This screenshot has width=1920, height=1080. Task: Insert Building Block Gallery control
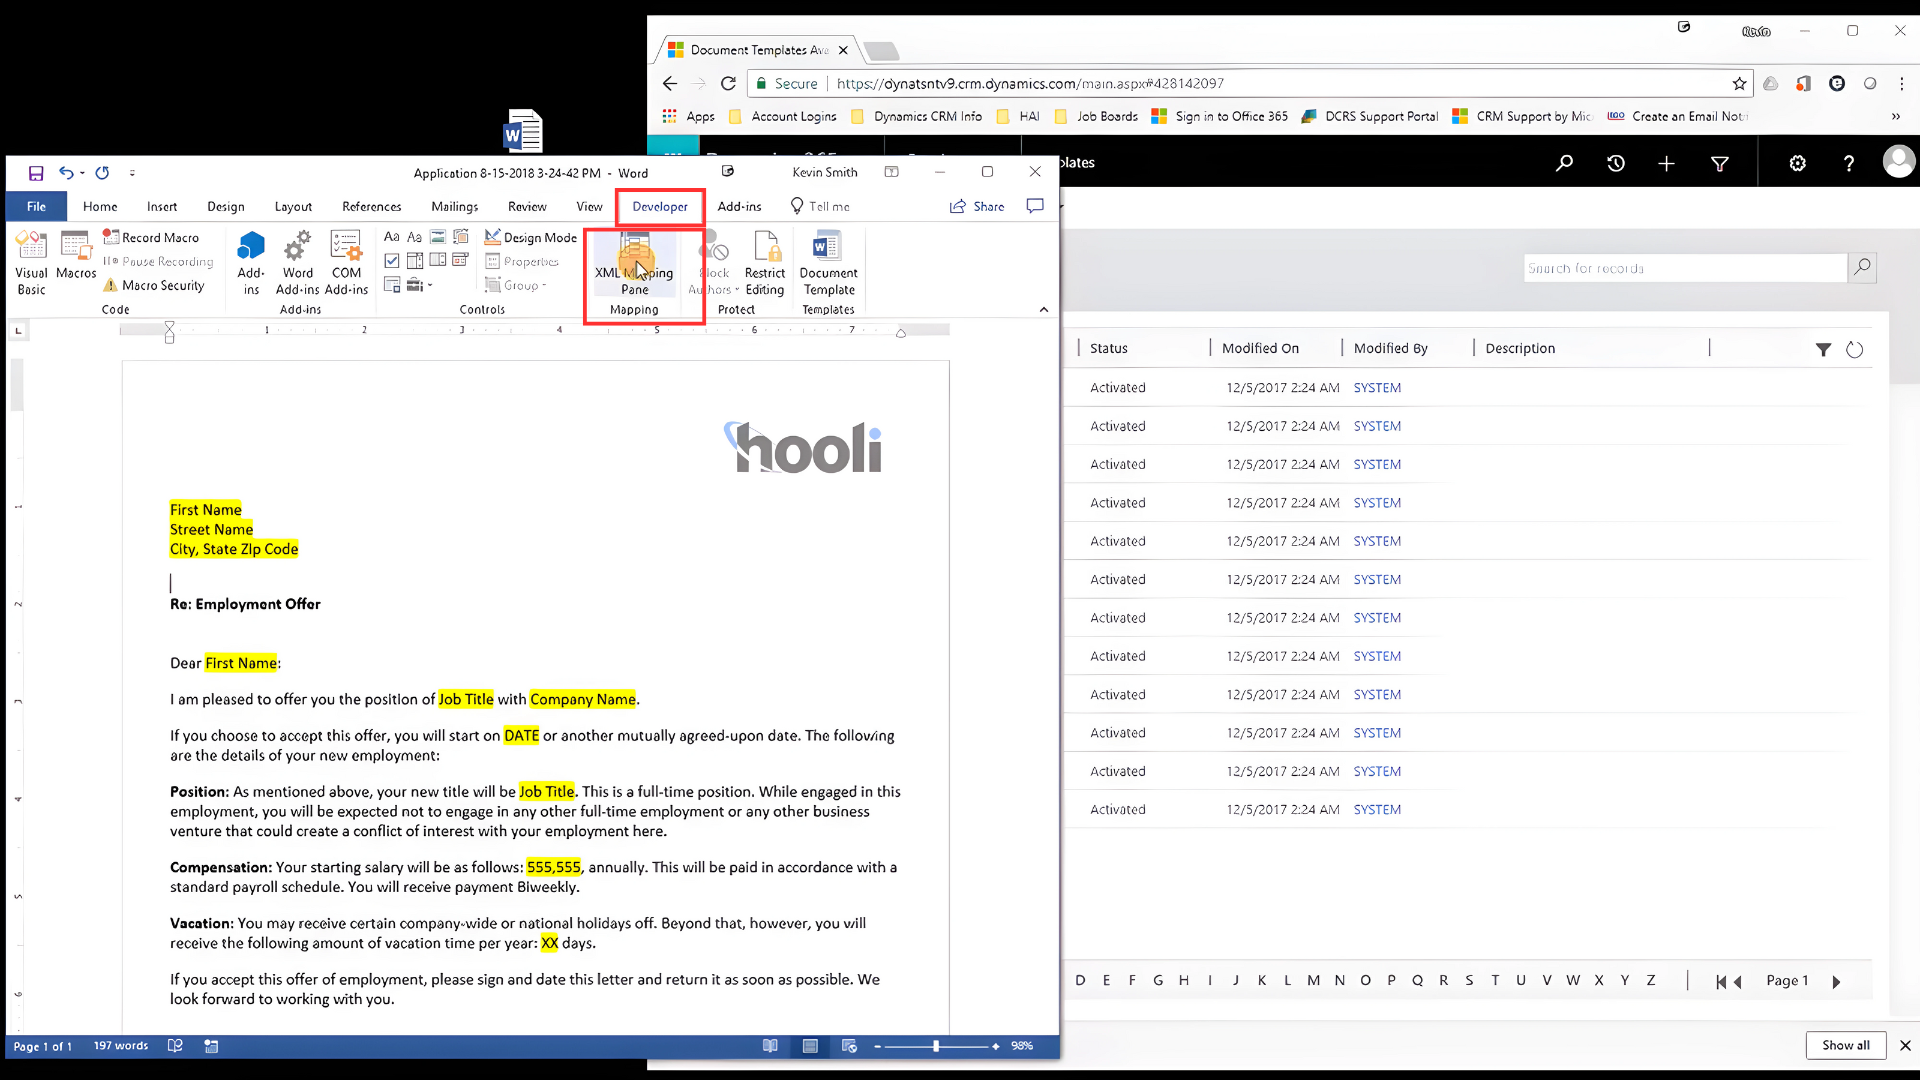(460, 237)
